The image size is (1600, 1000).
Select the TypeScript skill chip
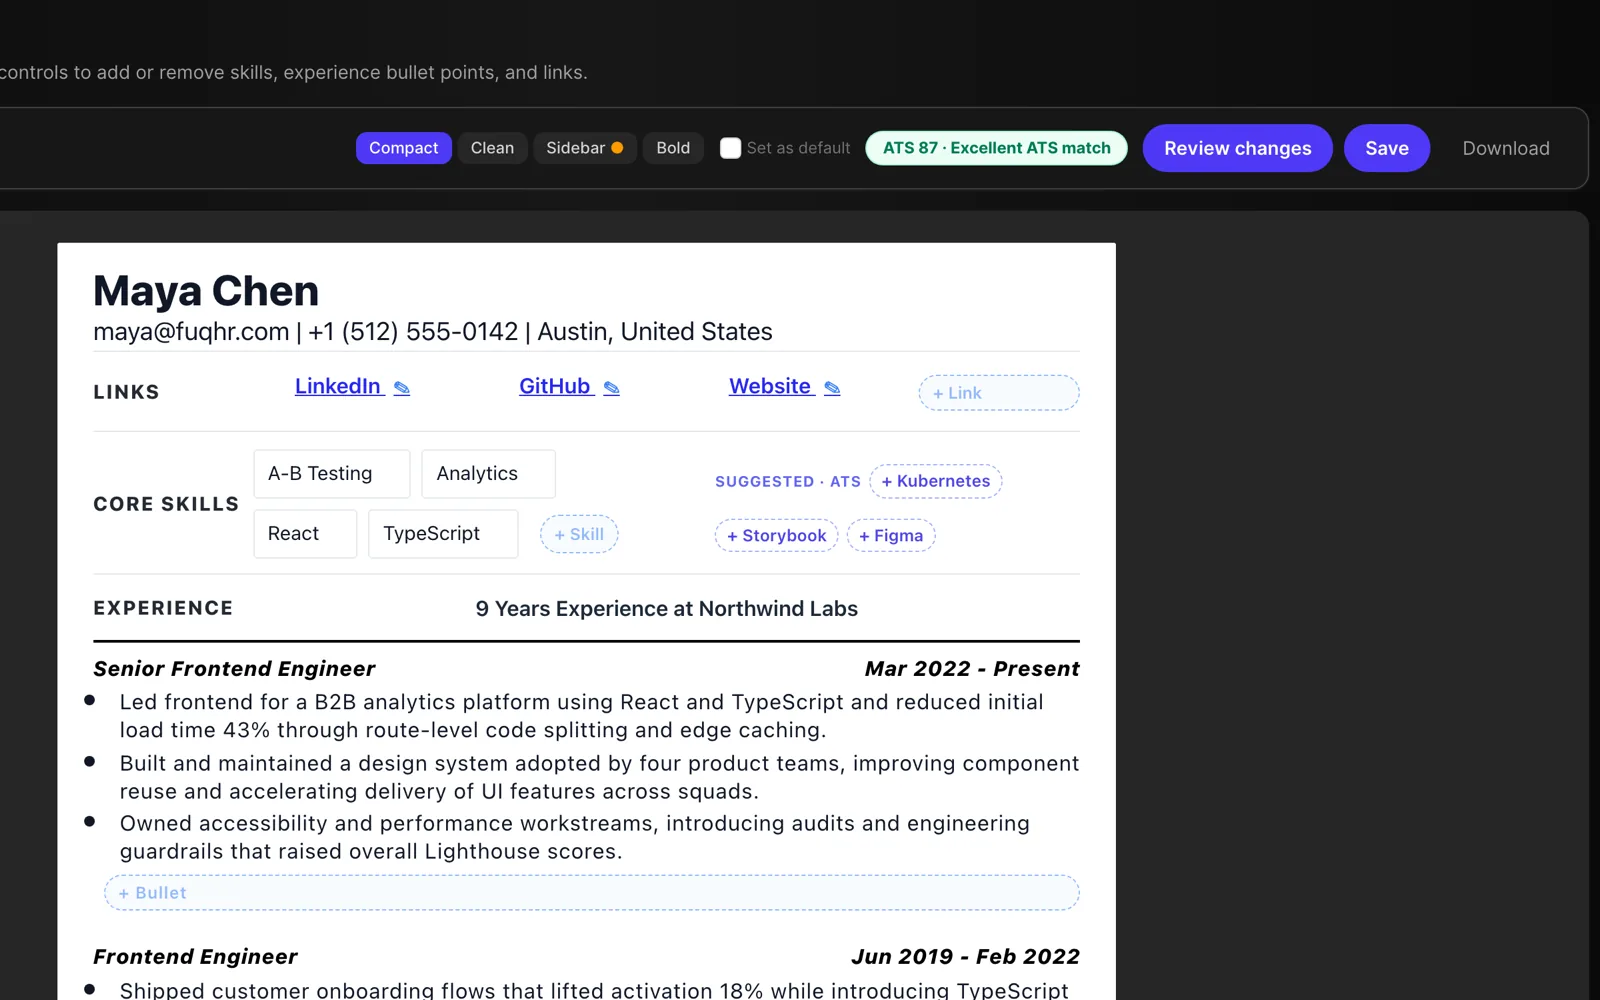point(443,534)
